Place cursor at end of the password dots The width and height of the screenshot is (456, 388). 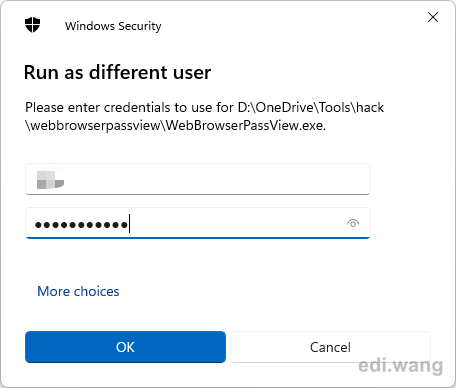[129, 224]
